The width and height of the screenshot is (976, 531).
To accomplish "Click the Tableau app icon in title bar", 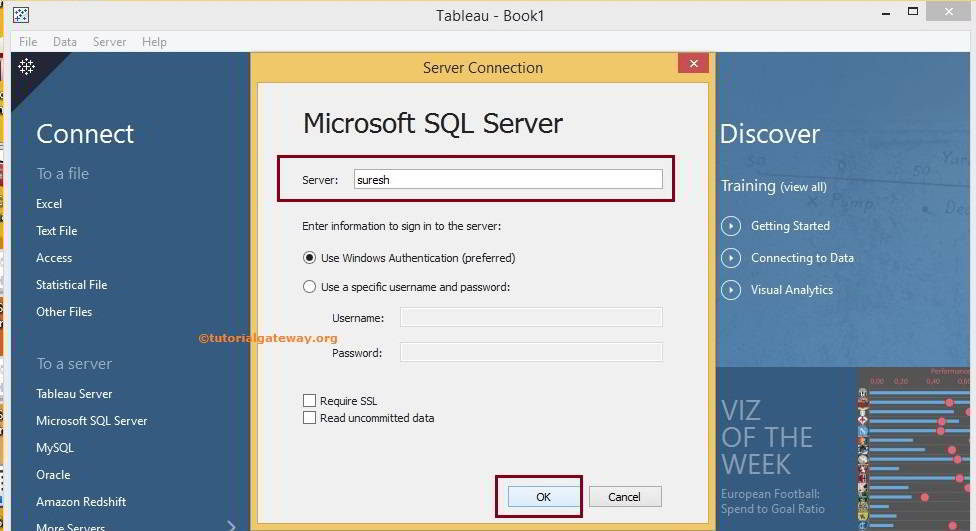I will (21, 14).
